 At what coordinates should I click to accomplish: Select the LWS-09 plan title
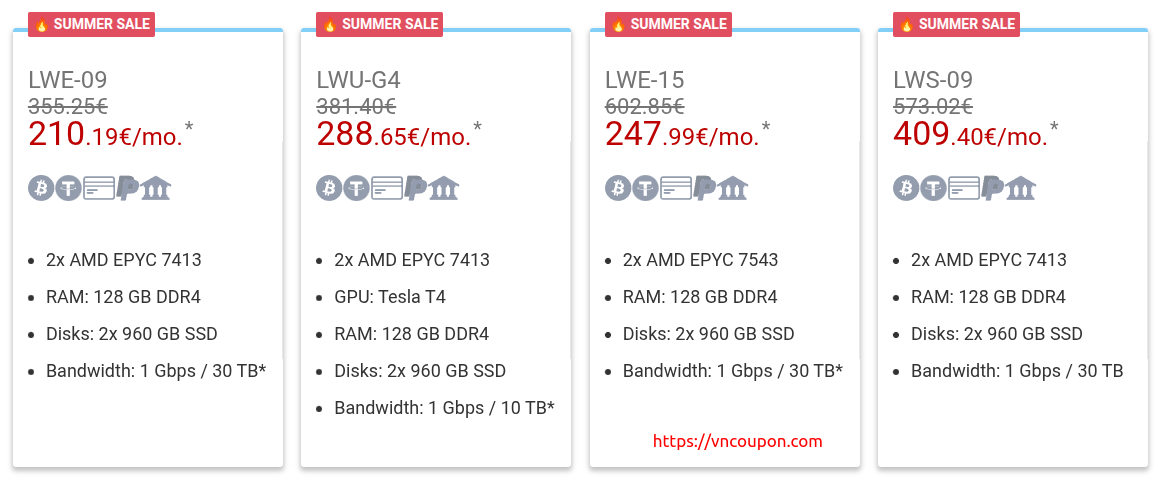tap(933, 79)
